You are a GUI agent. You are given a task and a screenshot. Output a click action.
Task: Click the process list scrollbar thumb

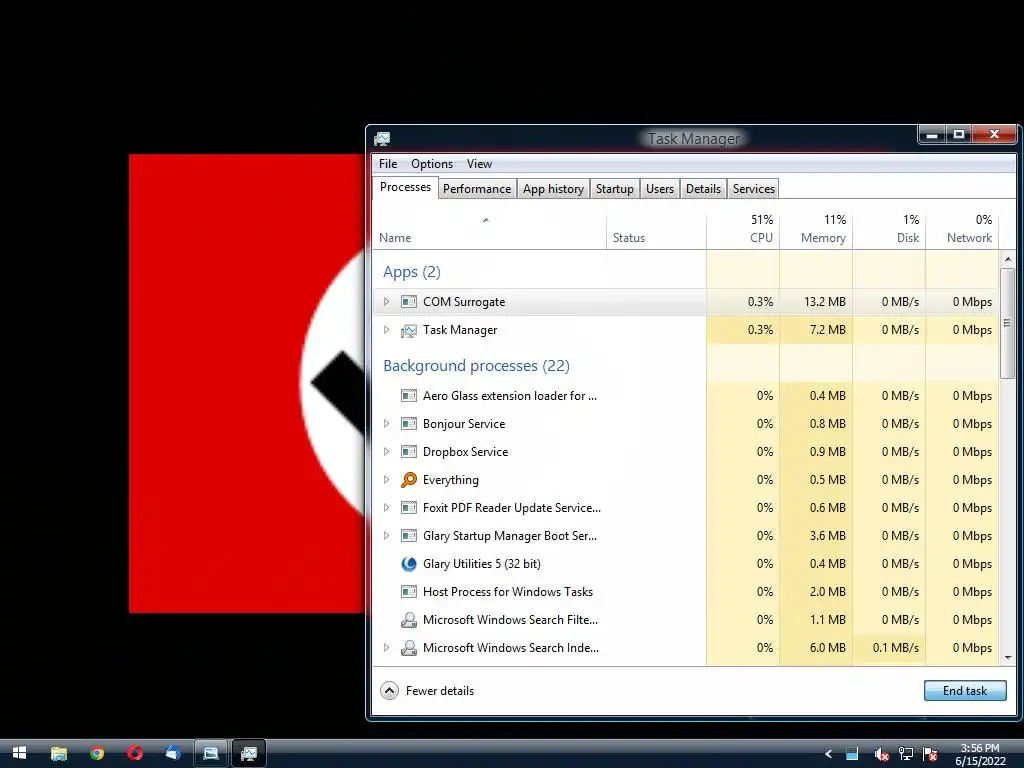coord(1008,323)
